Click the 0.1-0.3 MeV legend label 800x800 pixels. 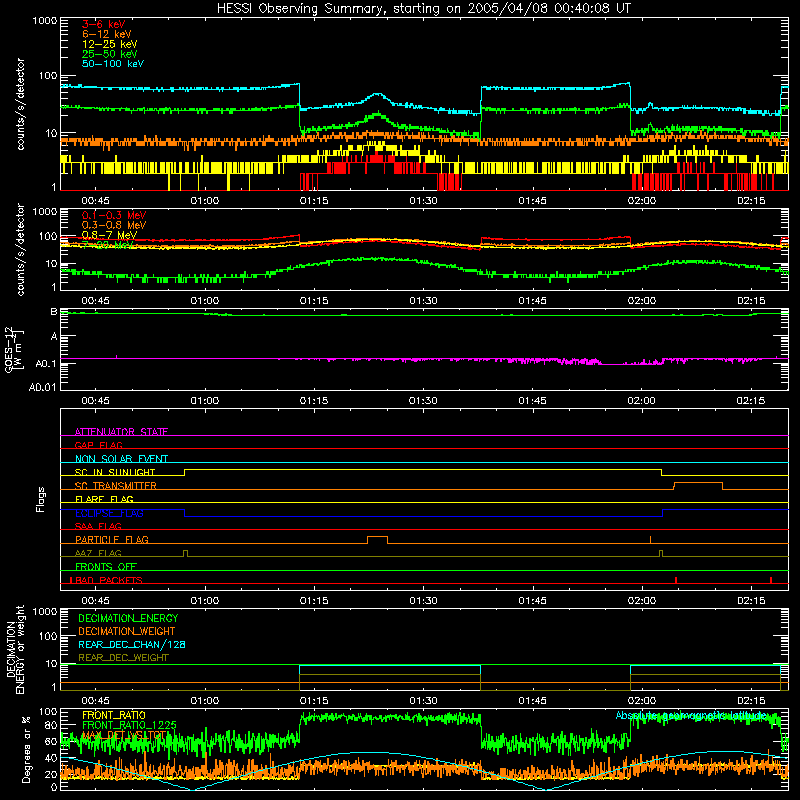[x=114, y=215]
